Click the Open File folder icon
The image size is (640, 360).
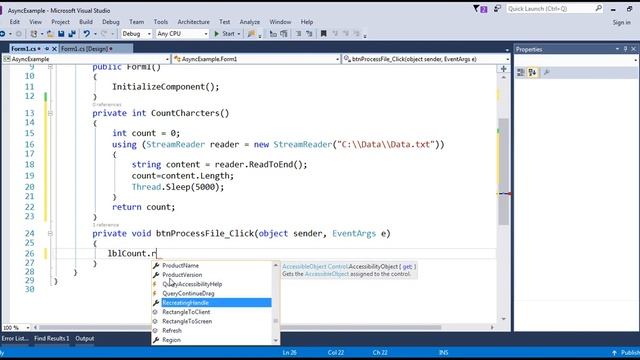point(50,34)
